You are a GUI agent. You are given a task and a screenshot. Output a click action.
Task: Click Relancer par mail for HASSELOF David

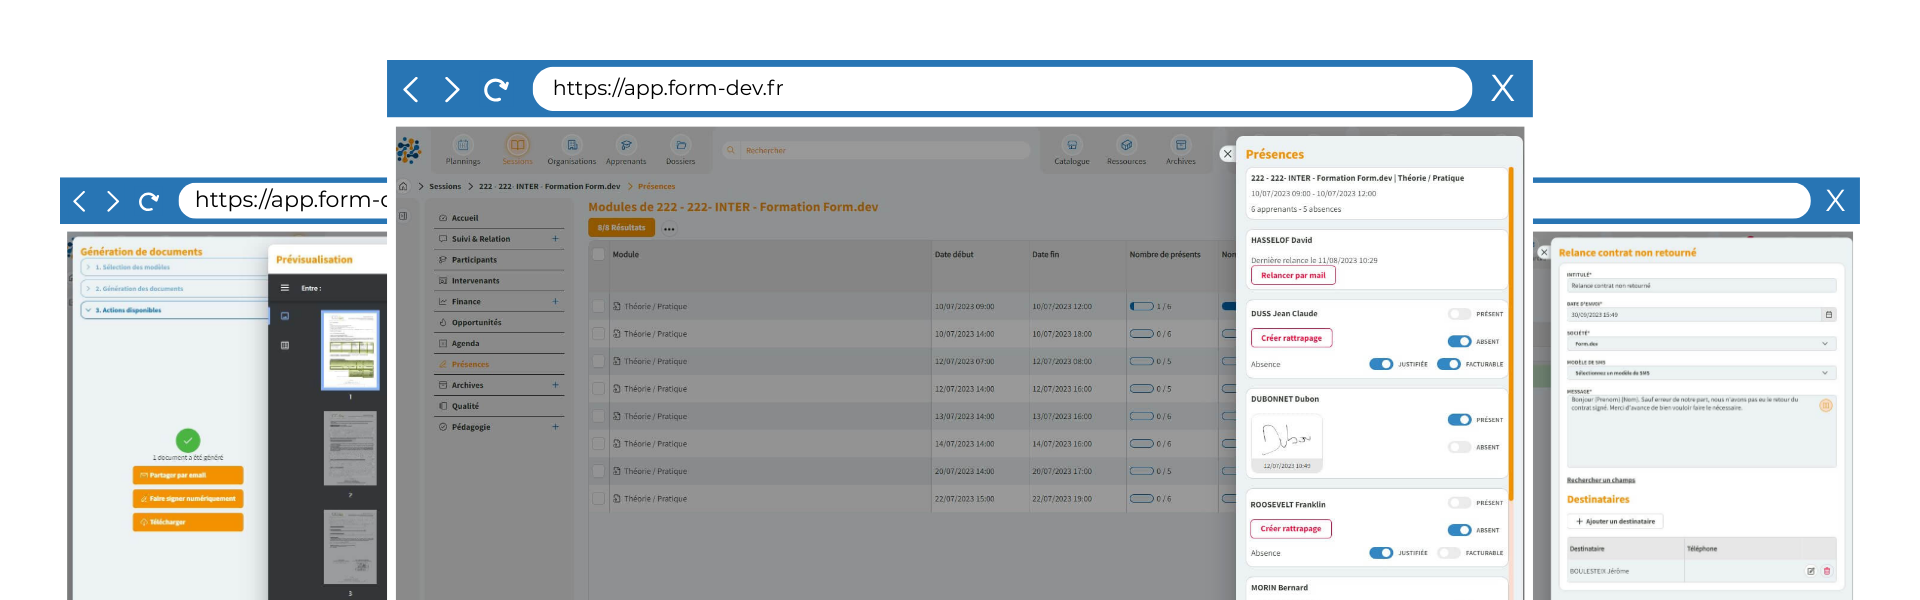pos(1293,276)
